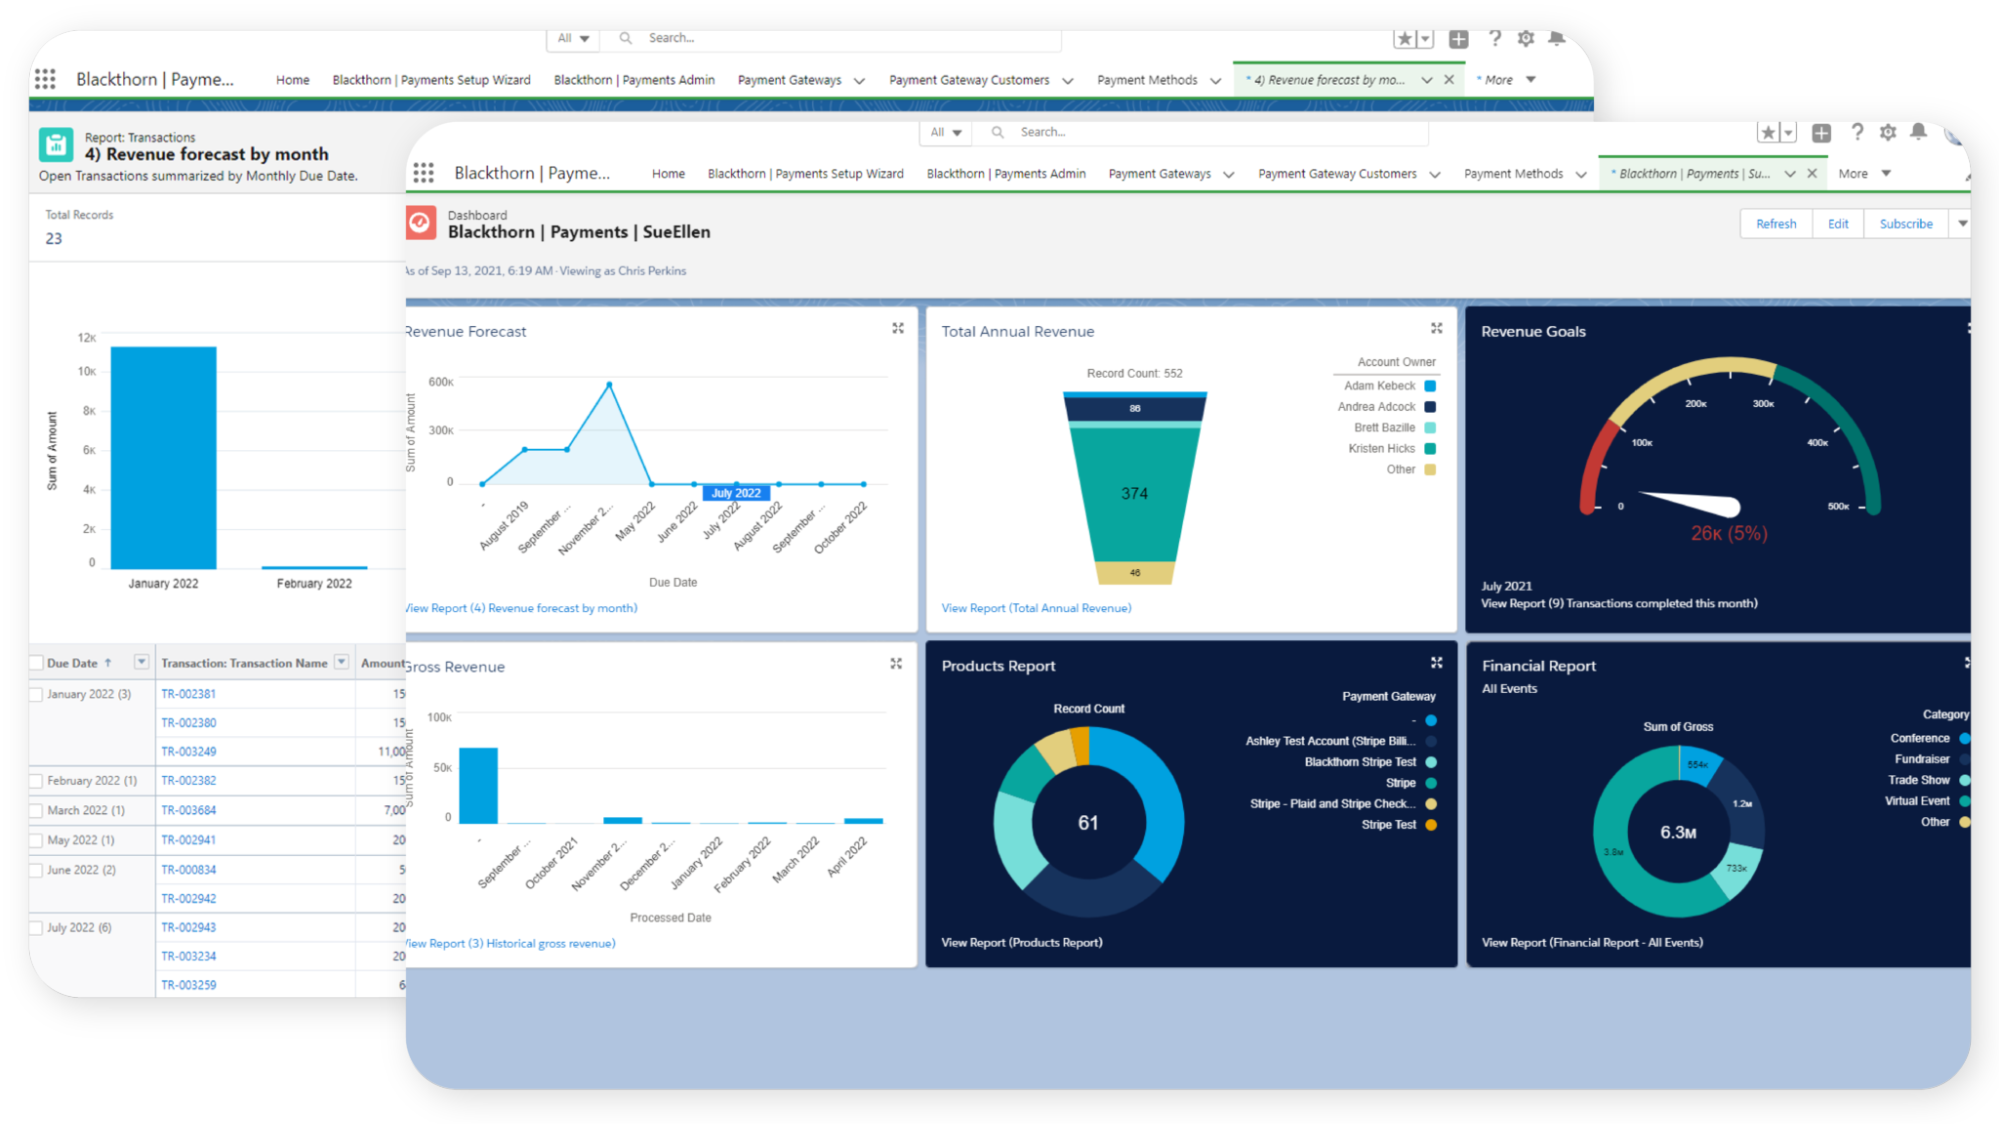Toggle the select-all checkbox beside Due Date

pos(37,663)
